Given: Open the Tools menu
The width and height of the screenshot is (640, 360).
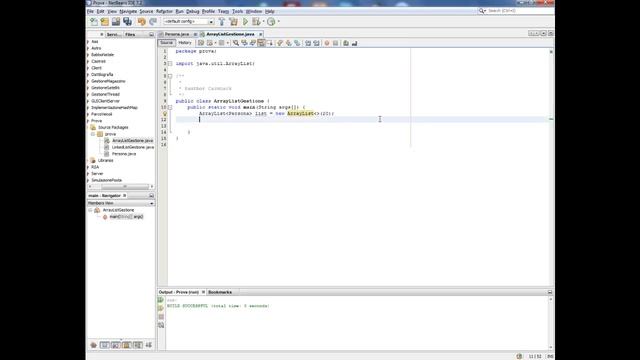Looking at the screenshot, I should pos(237,11).
